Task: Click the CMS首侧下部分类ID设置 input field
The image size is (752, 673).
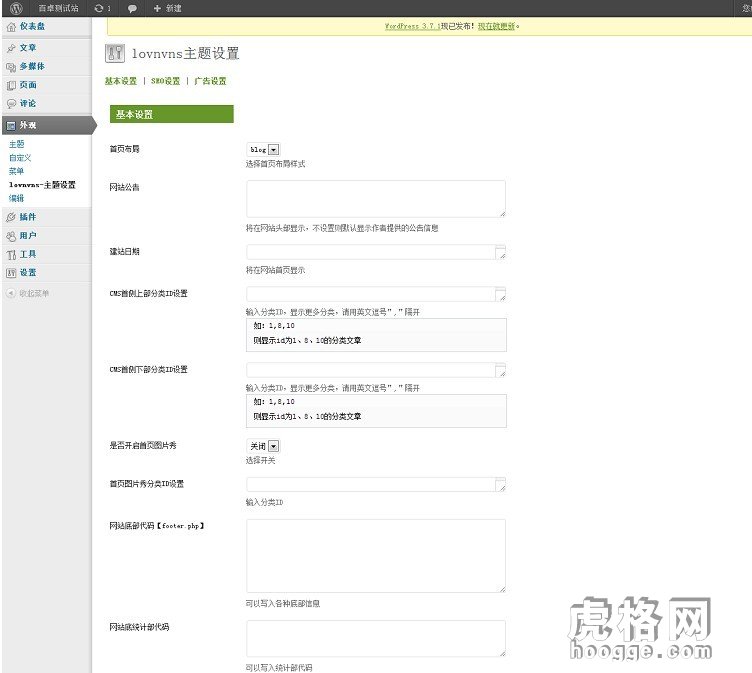Action: pyautogui.click(x=376, y=370)
